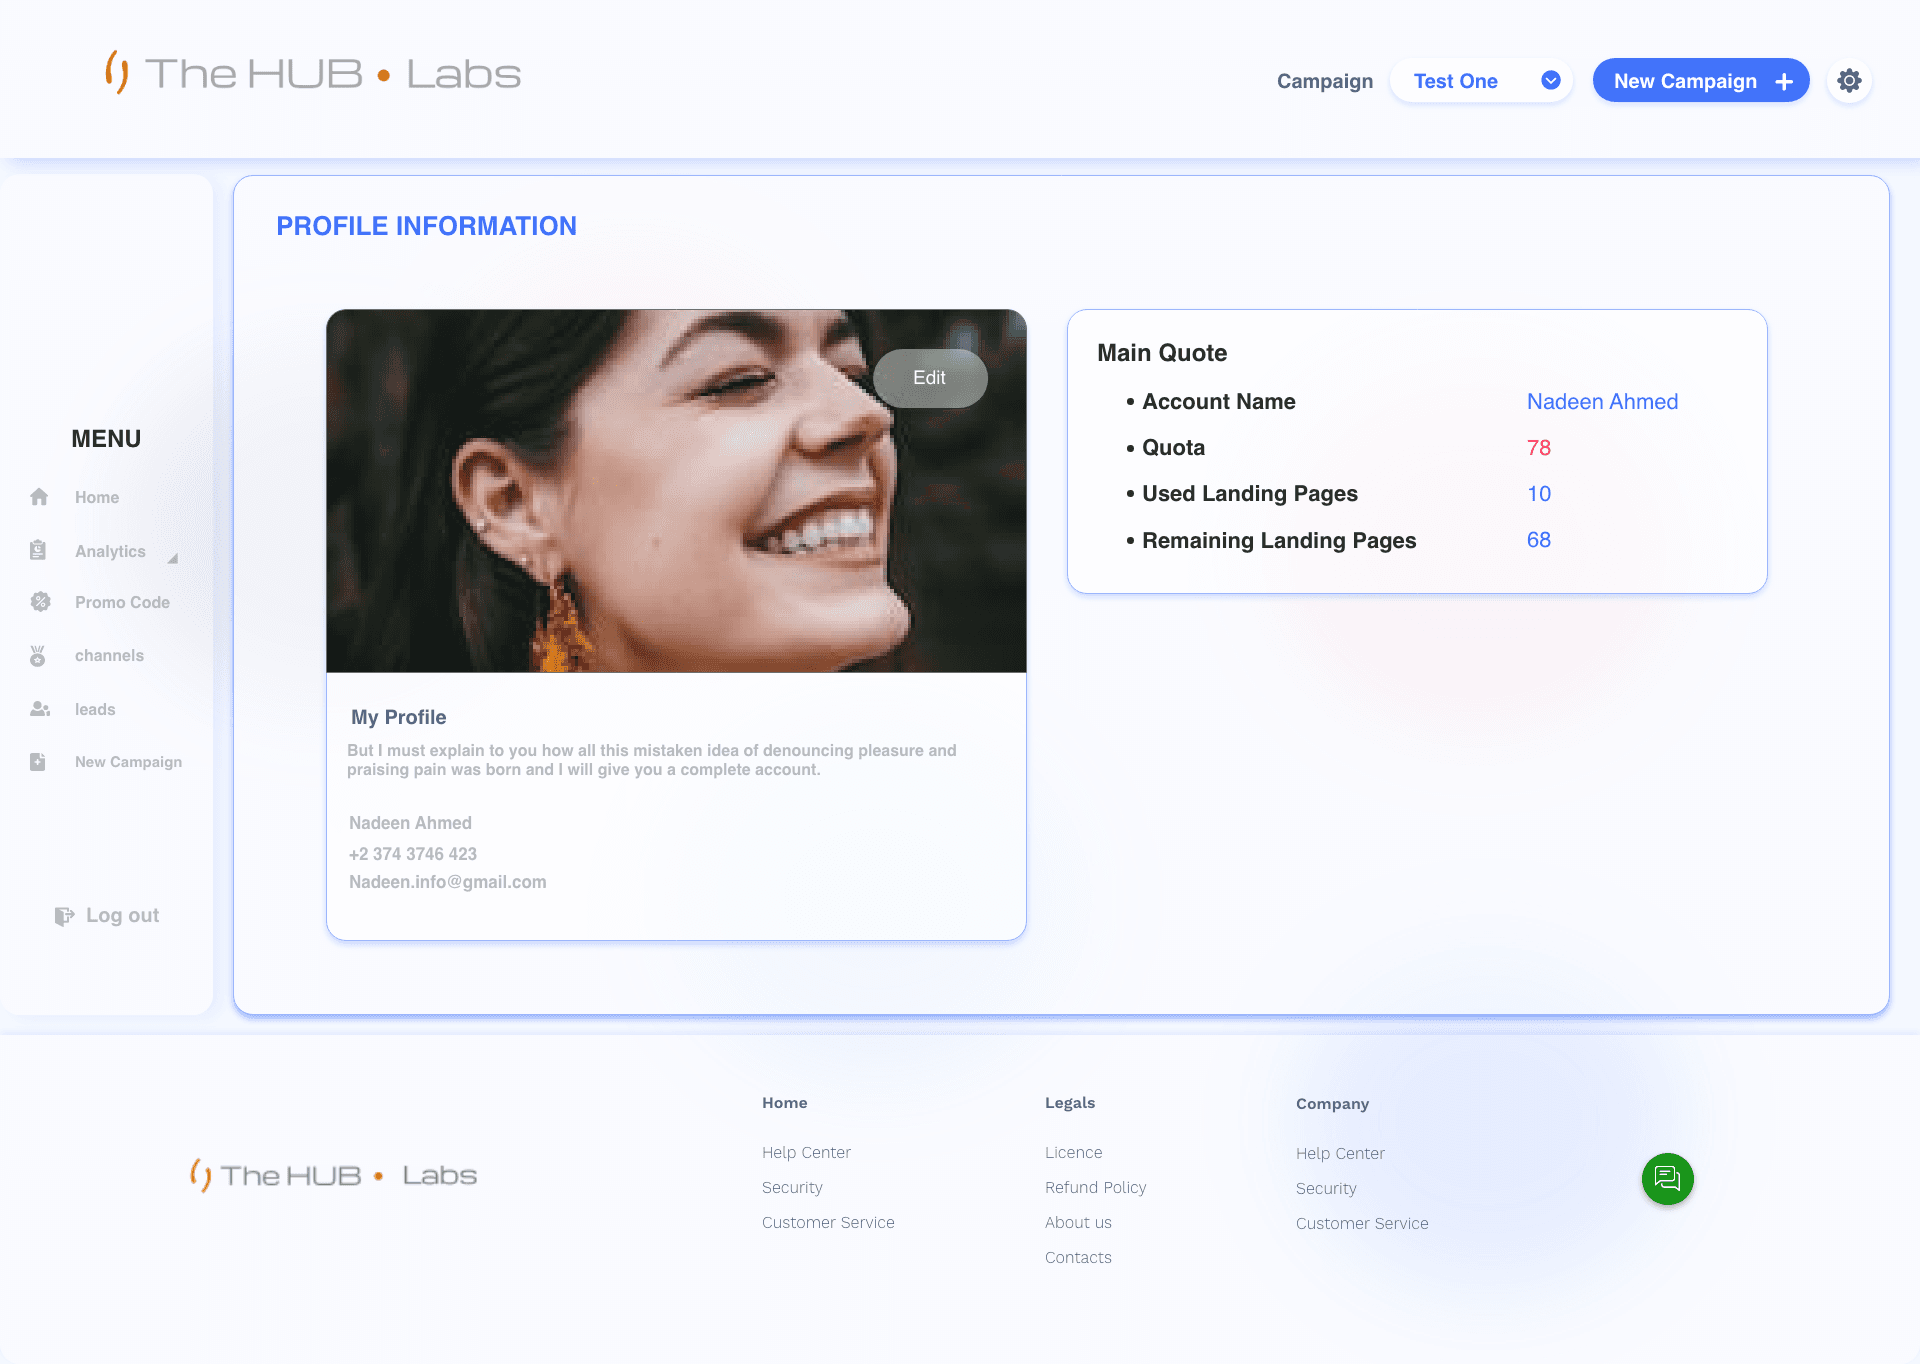Open the green chat support bubble
This screenshot has height=1364, width=1920.
pos(1667,1179)
